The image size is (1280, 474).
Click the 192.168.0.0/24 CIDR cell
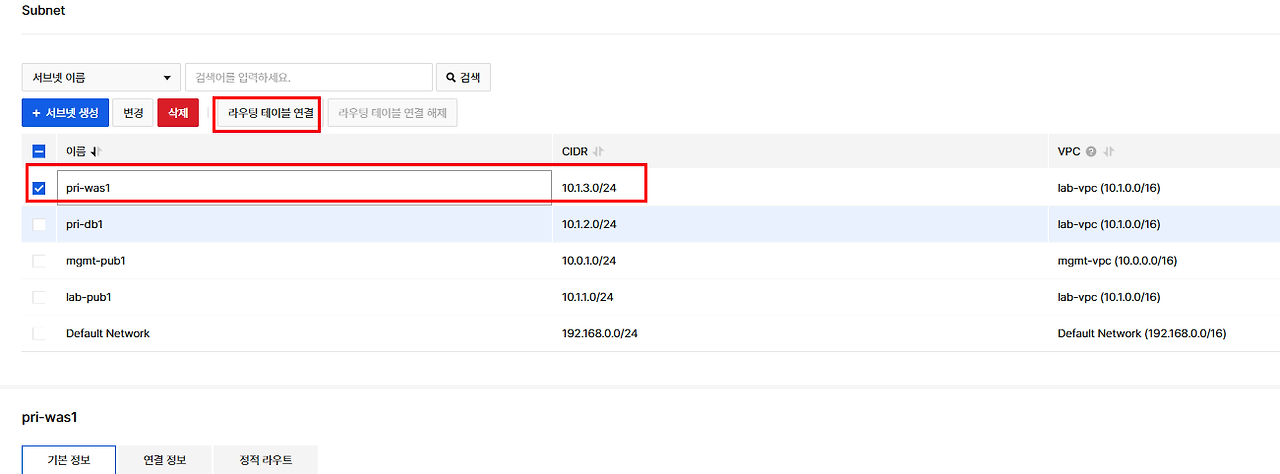click(600, 333)
